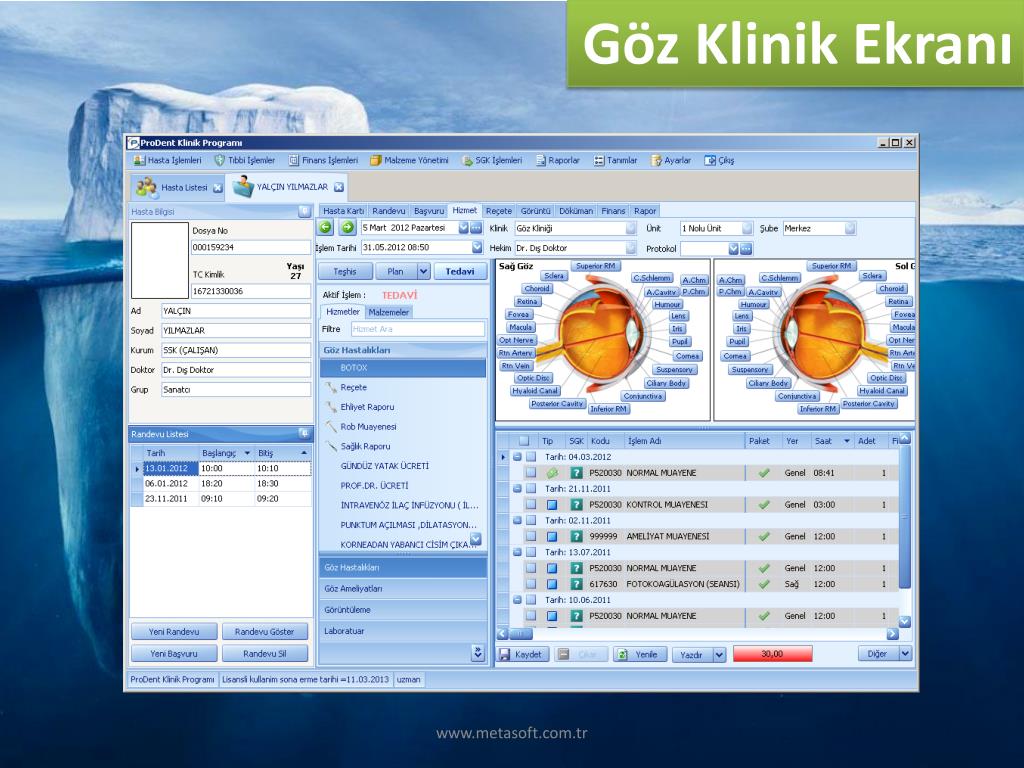The width and height of the screenshot is (1024, 768).
Task: Open Sağlık Raporu service item
Action: click(x=365, y=446)
